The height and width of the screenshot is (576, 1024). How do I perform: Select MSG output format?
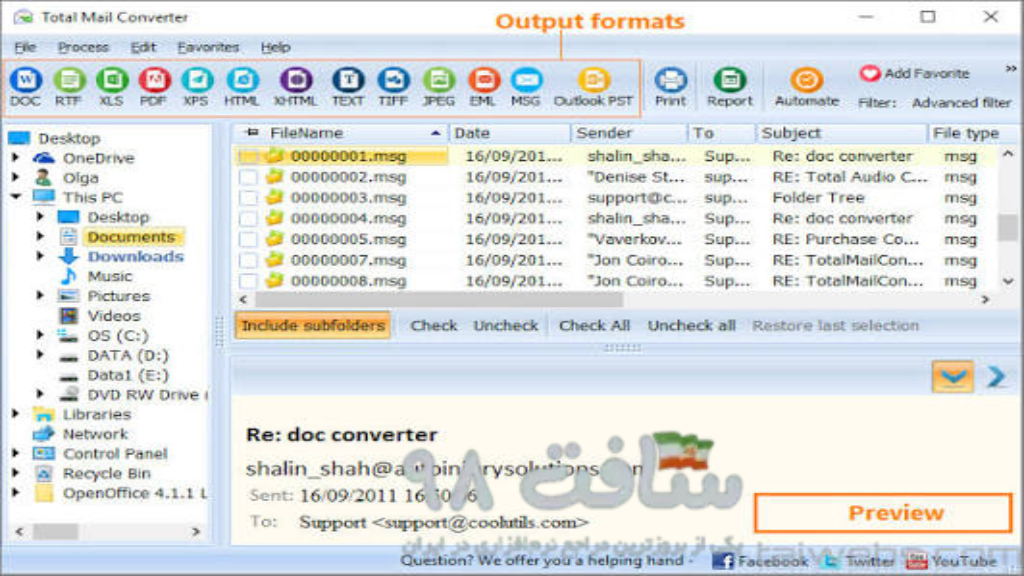coord(526,87)
